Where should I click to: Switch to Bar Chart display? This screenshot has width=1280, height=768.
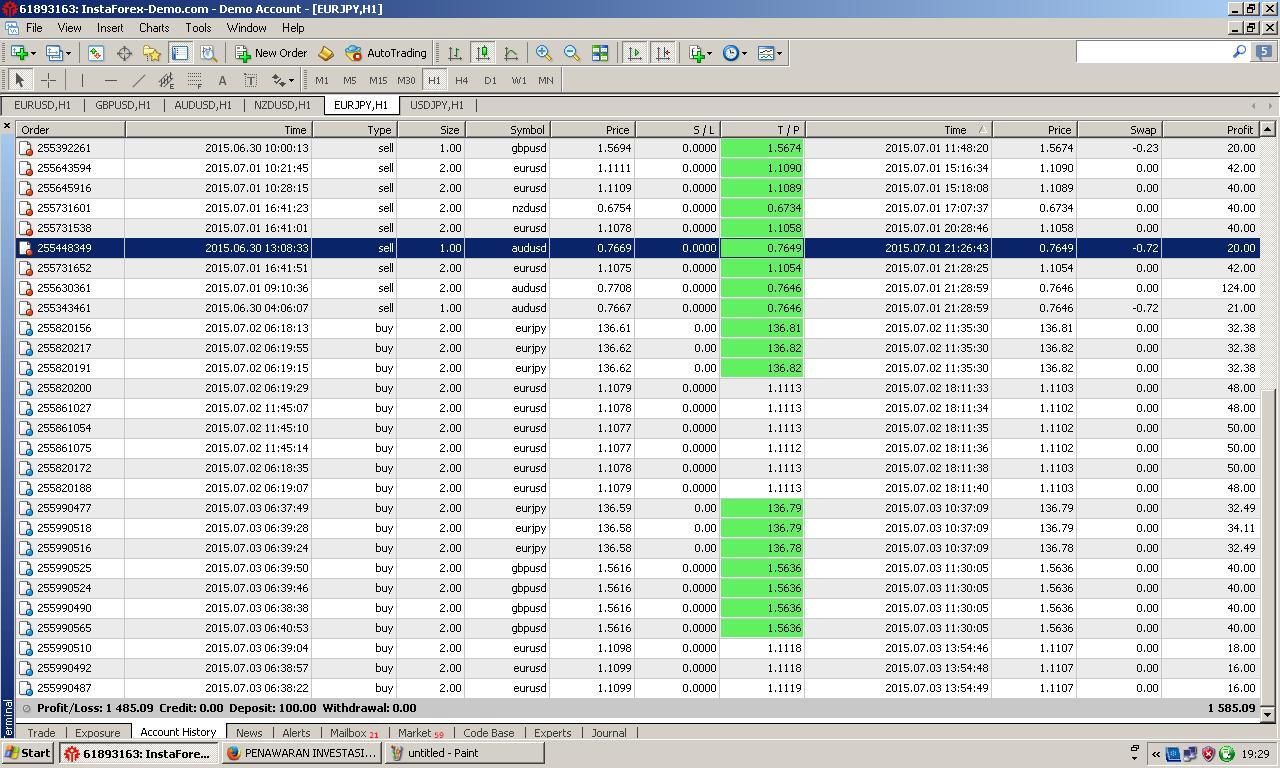(x=455, y=53)
